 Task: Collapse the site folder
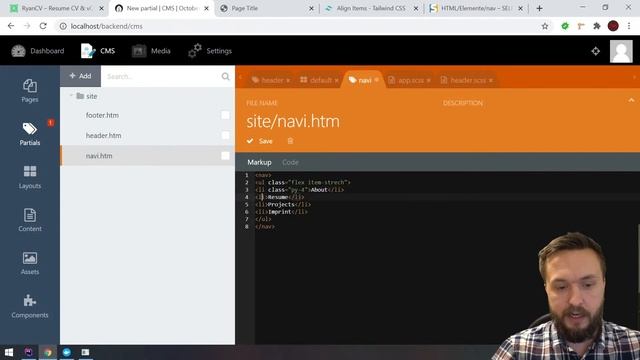(71, 96)
